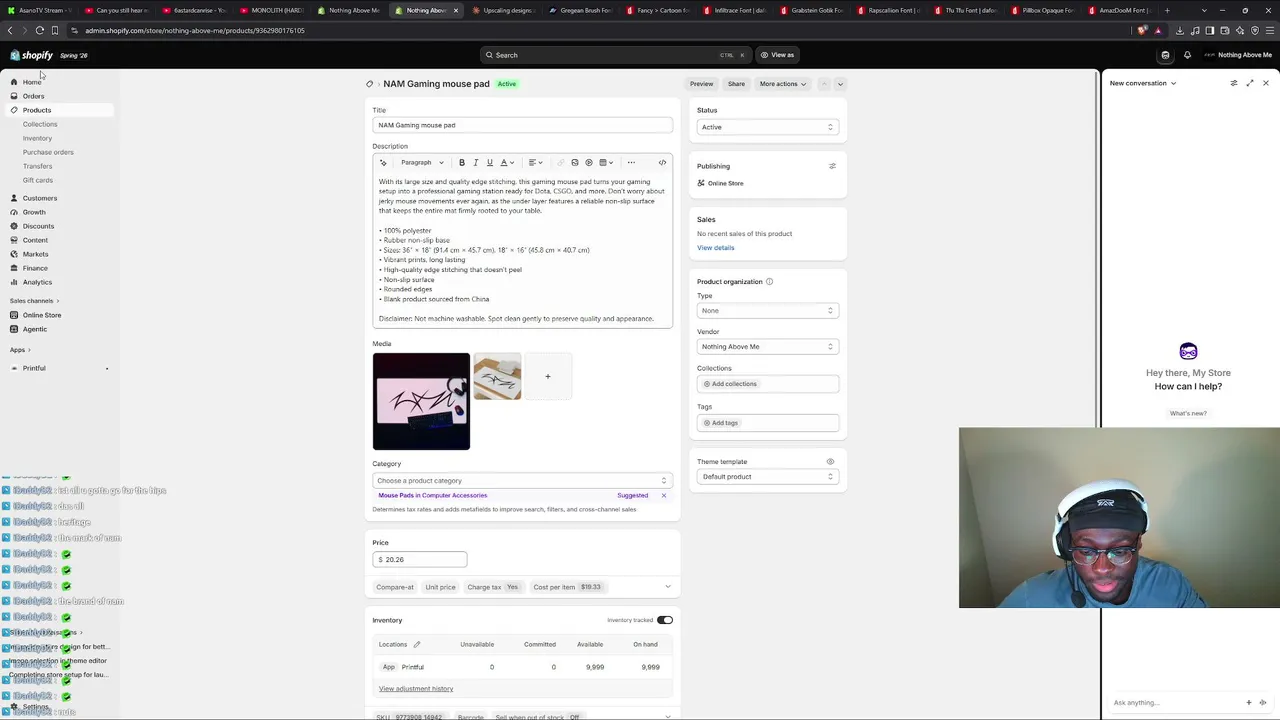This screenshot has height=720, width=1280.
Task: Click the product tag breadcrumb icon
Action: (370, 84)
